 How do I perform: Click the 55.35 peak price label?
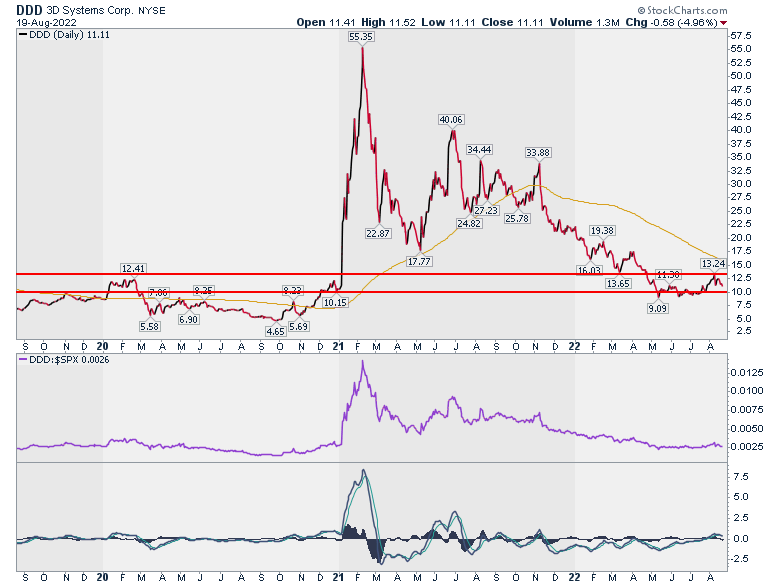361,36
